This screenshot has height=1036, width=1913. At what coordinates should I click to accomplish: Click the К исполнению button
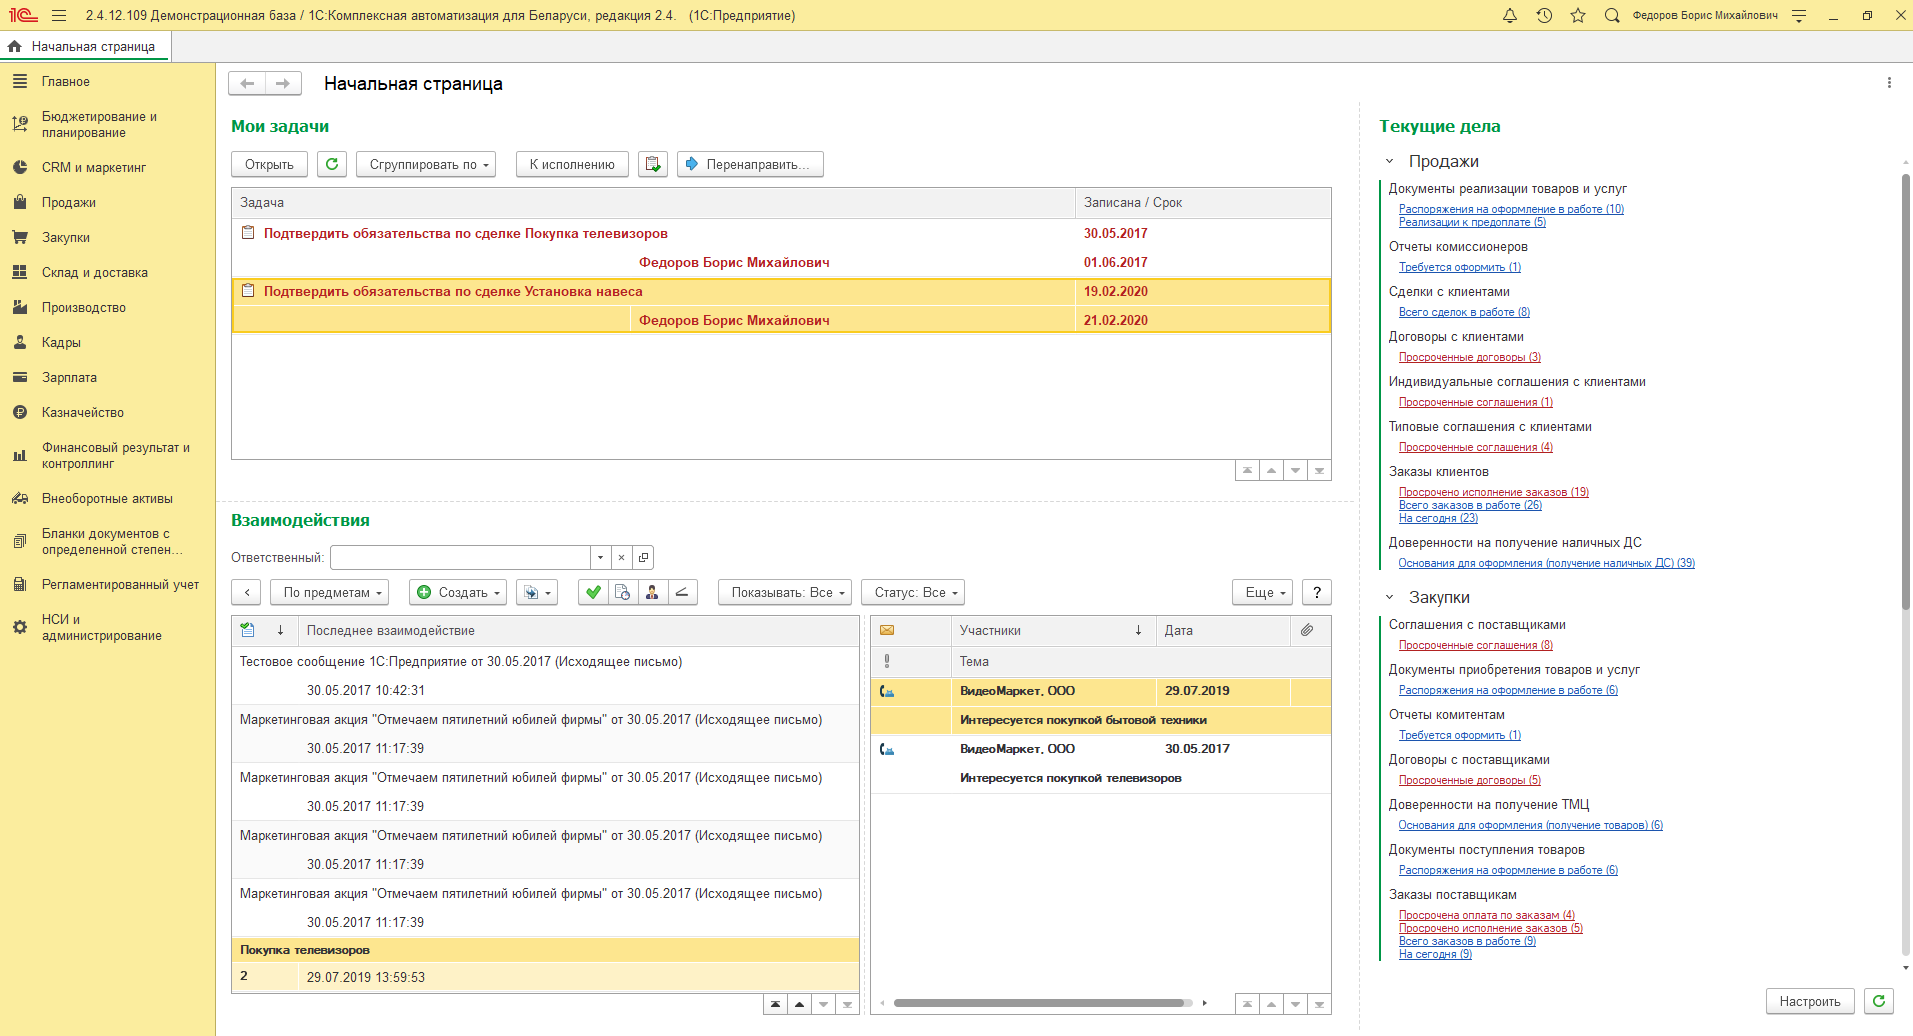click(572, 164)
